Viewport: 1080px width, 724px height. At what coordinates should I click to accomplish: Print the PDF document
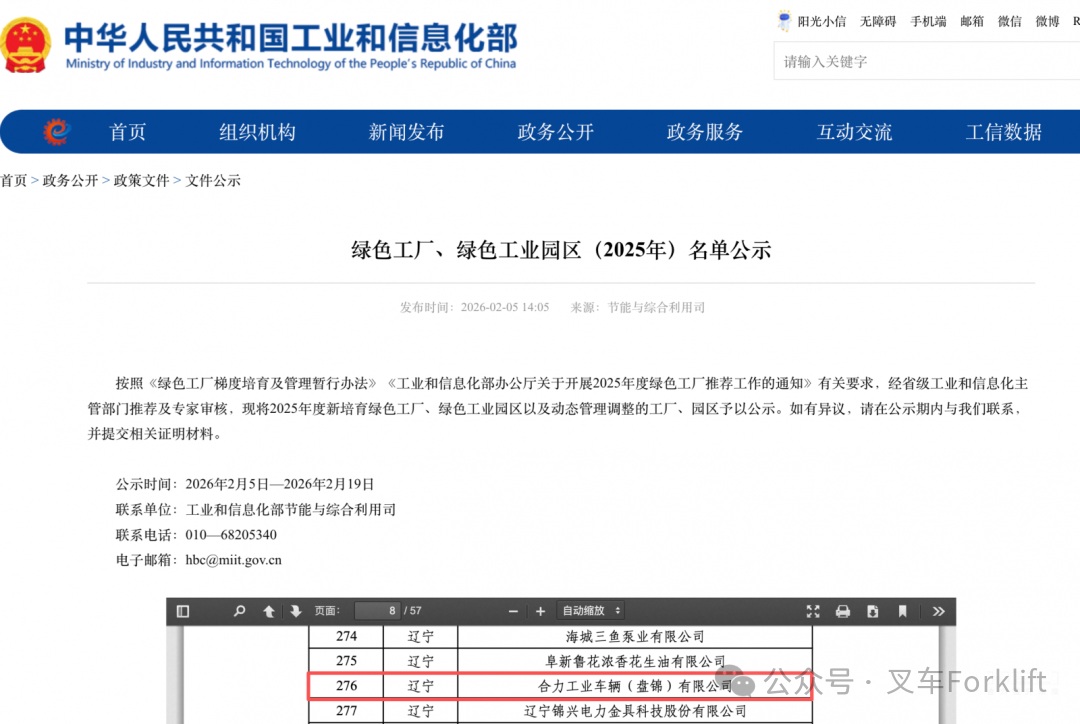[x=843, y=611]
